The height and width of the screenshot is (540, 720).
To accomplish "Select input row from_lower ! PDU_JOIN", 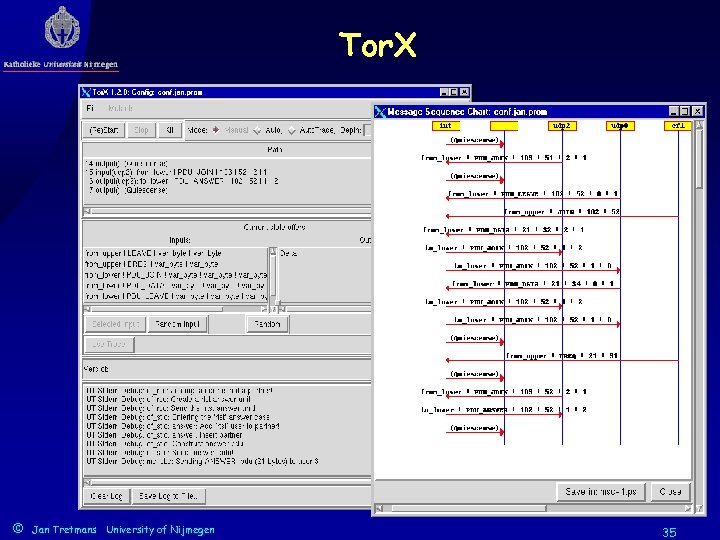I will [x=175, y=275].
